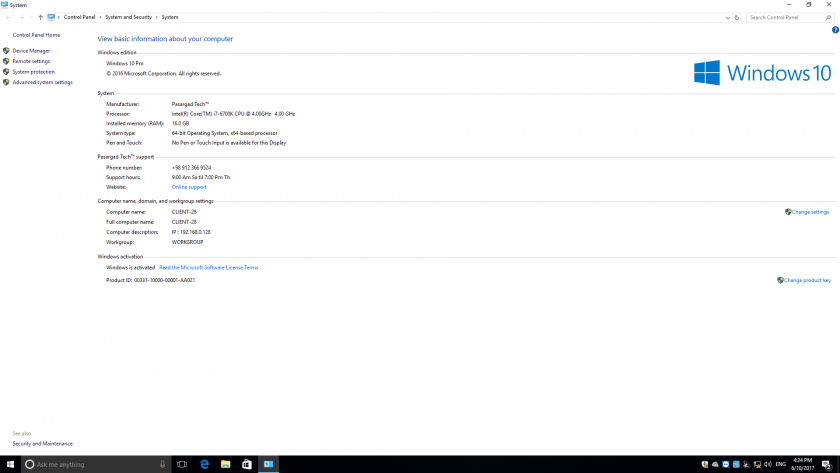Expand the address bar history dropdown
Viewport: 840px width, 473px height.
727,17
